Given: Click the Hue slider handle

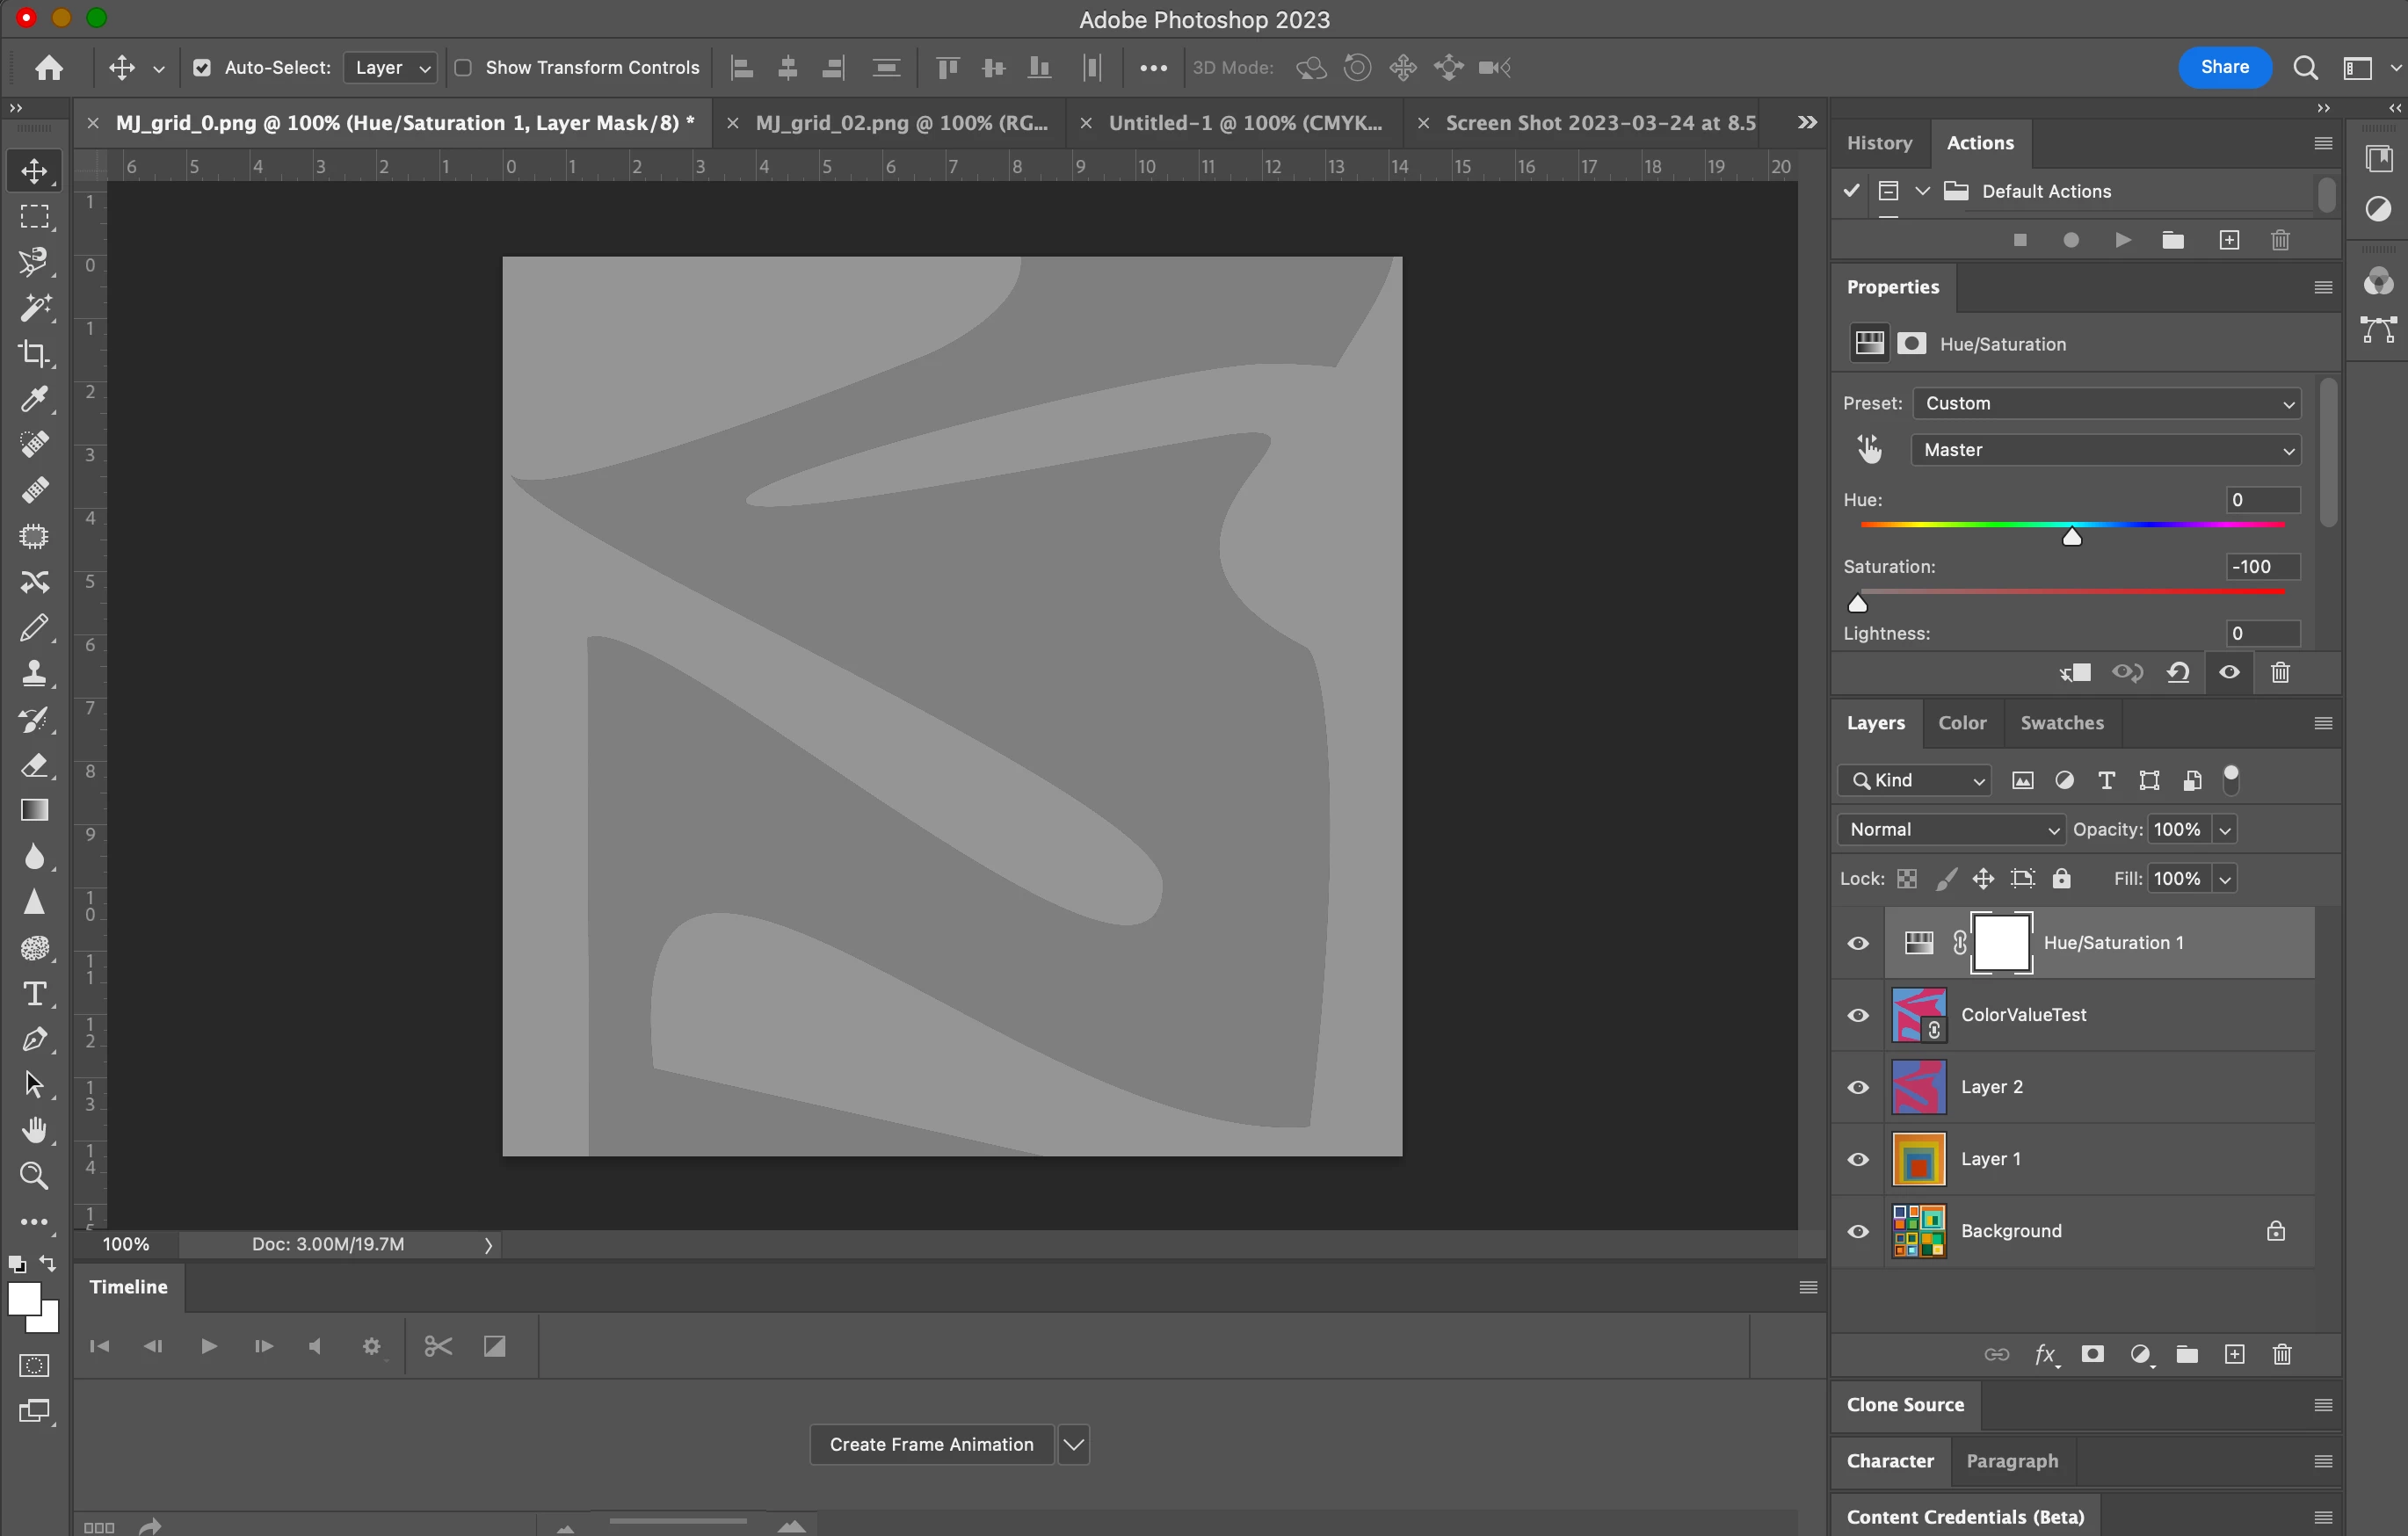Looking at the screenshot, I should (2071, 538).
